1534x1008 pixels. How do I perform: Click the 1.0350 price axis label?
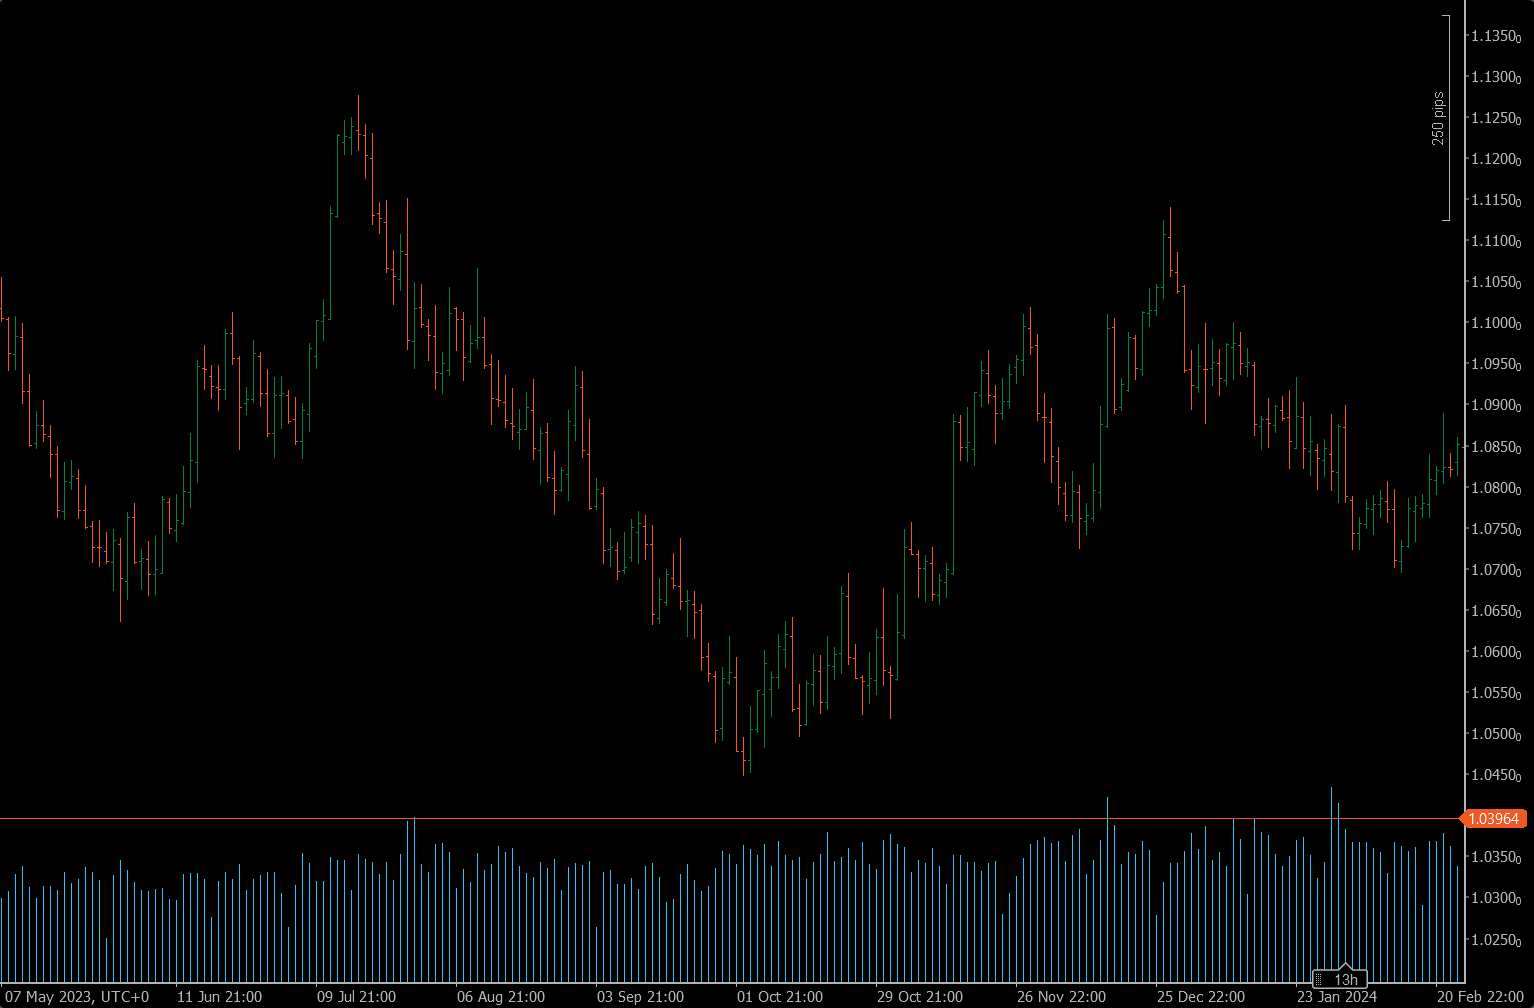[1495, 858]
